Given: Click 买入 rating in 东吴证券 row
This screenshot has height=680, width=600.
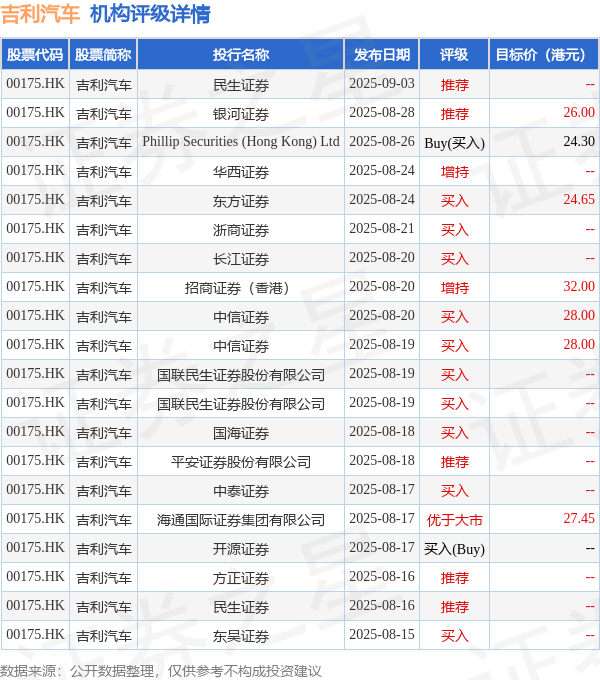Looking at the screenshot, I should pos(454,636).
